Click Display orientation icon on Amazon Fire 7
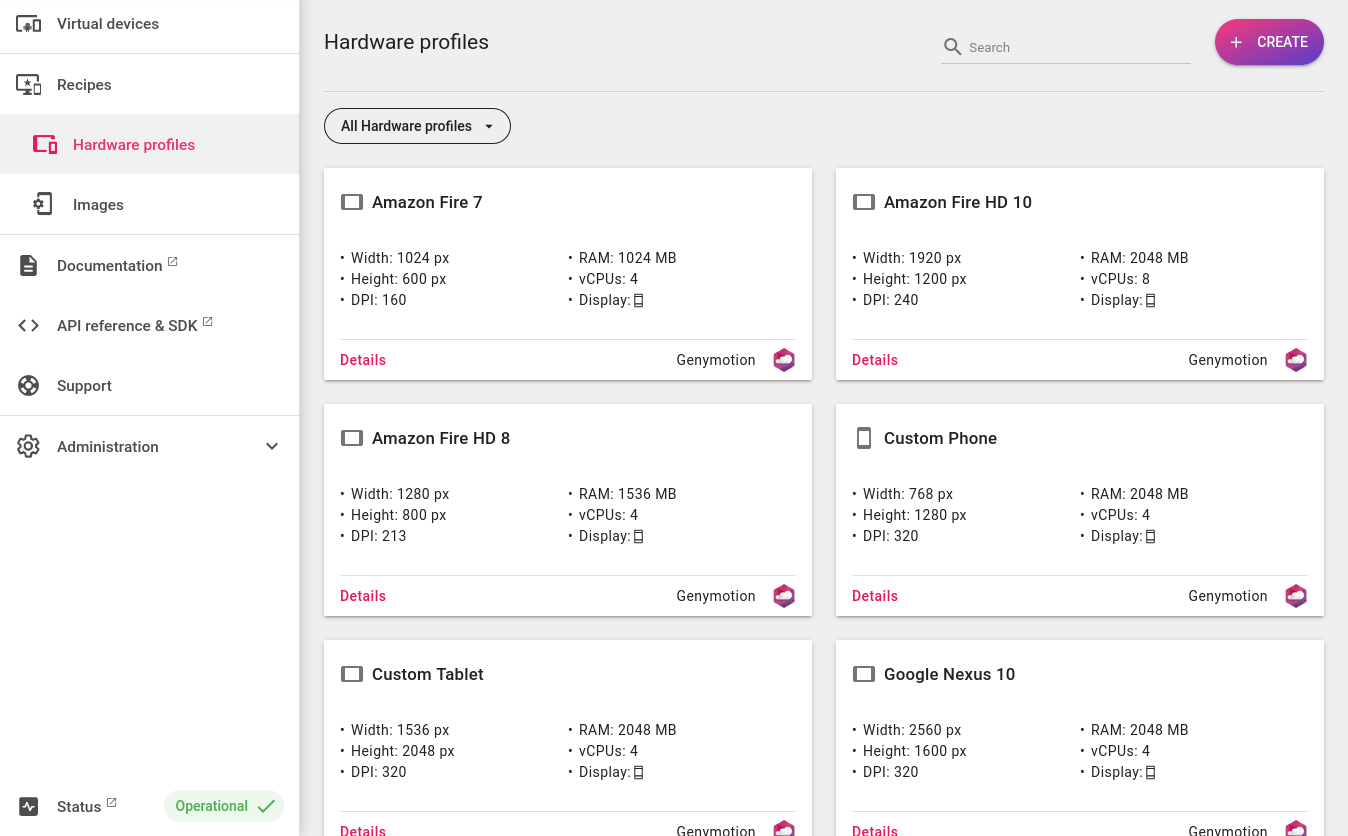 pos(639,300)
